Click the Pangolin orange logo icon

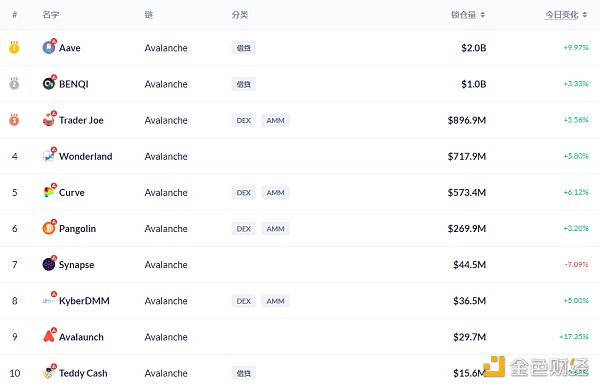(x=49, y=228)
